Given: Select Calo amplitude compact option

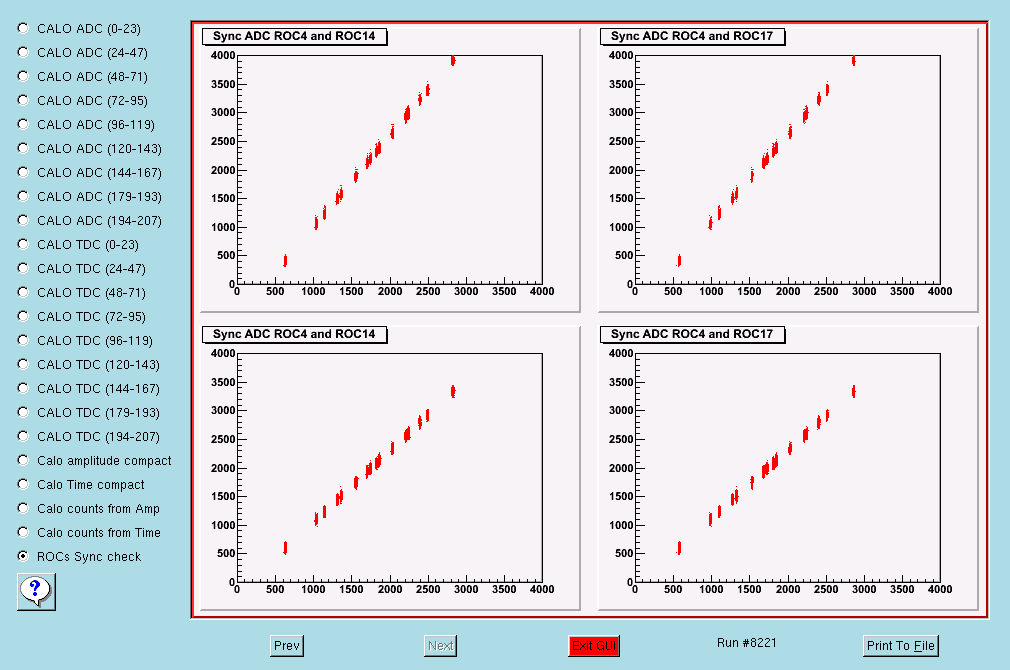Looking at the screenshot, I should (x=23, y=460).
